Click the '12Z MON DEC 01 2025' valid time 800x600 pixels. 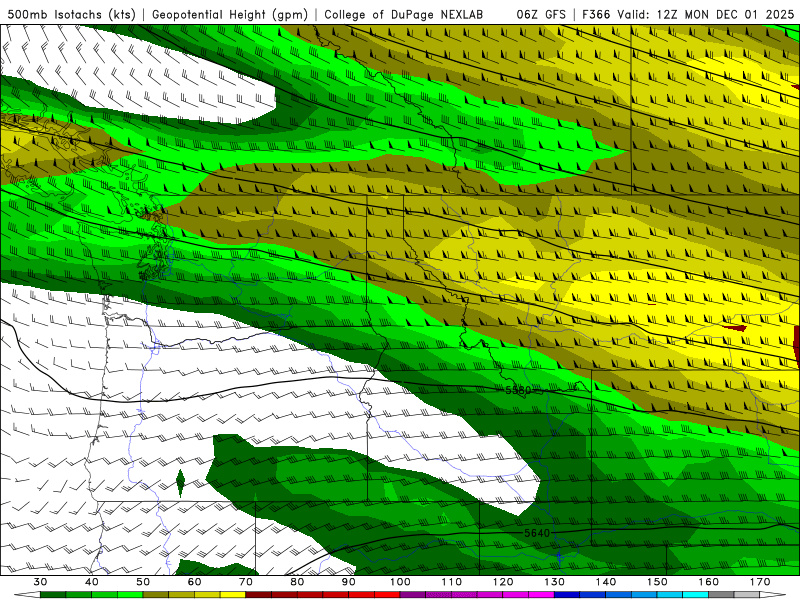tap(726, 14)
